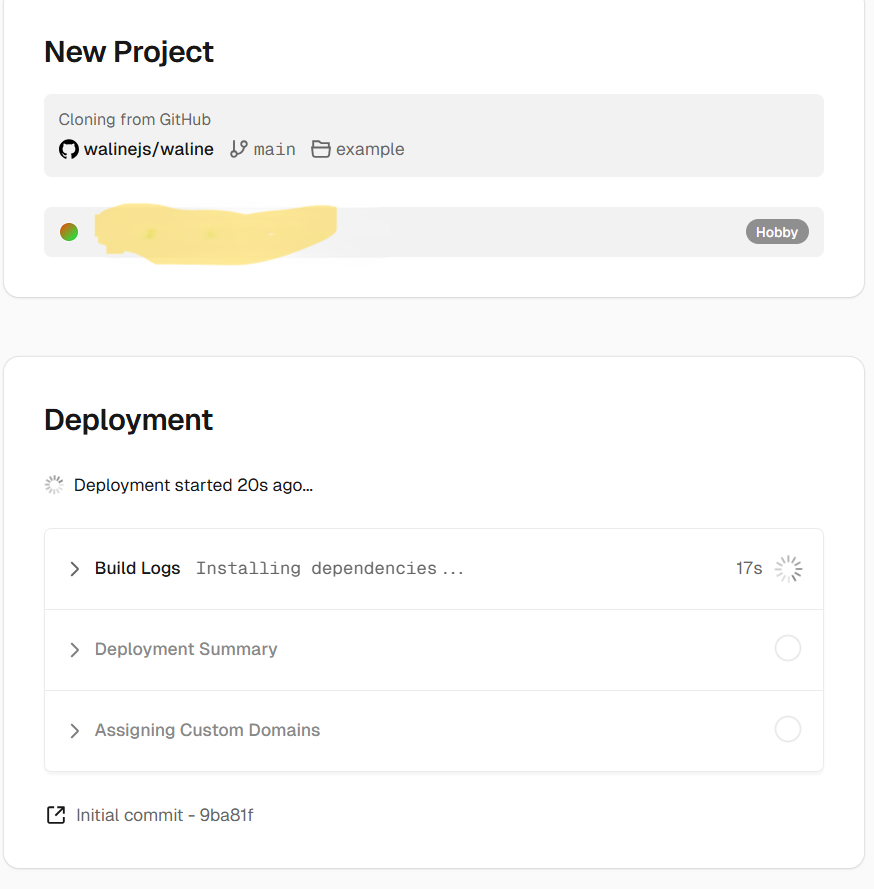874x889 pixels.
Task: Click the Installing dependencies status text
Action: 330,568
